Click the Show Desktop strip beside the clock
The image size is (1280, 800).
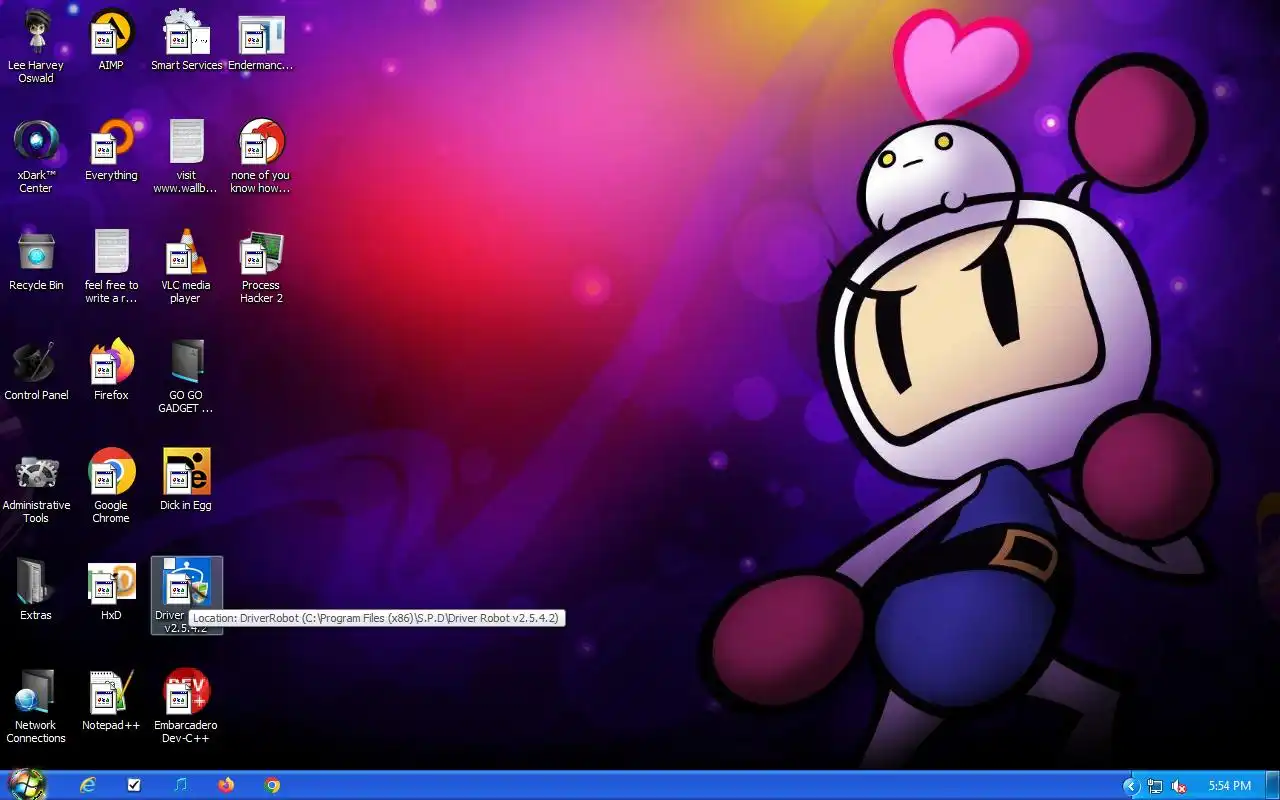(x=1272, y=786)
